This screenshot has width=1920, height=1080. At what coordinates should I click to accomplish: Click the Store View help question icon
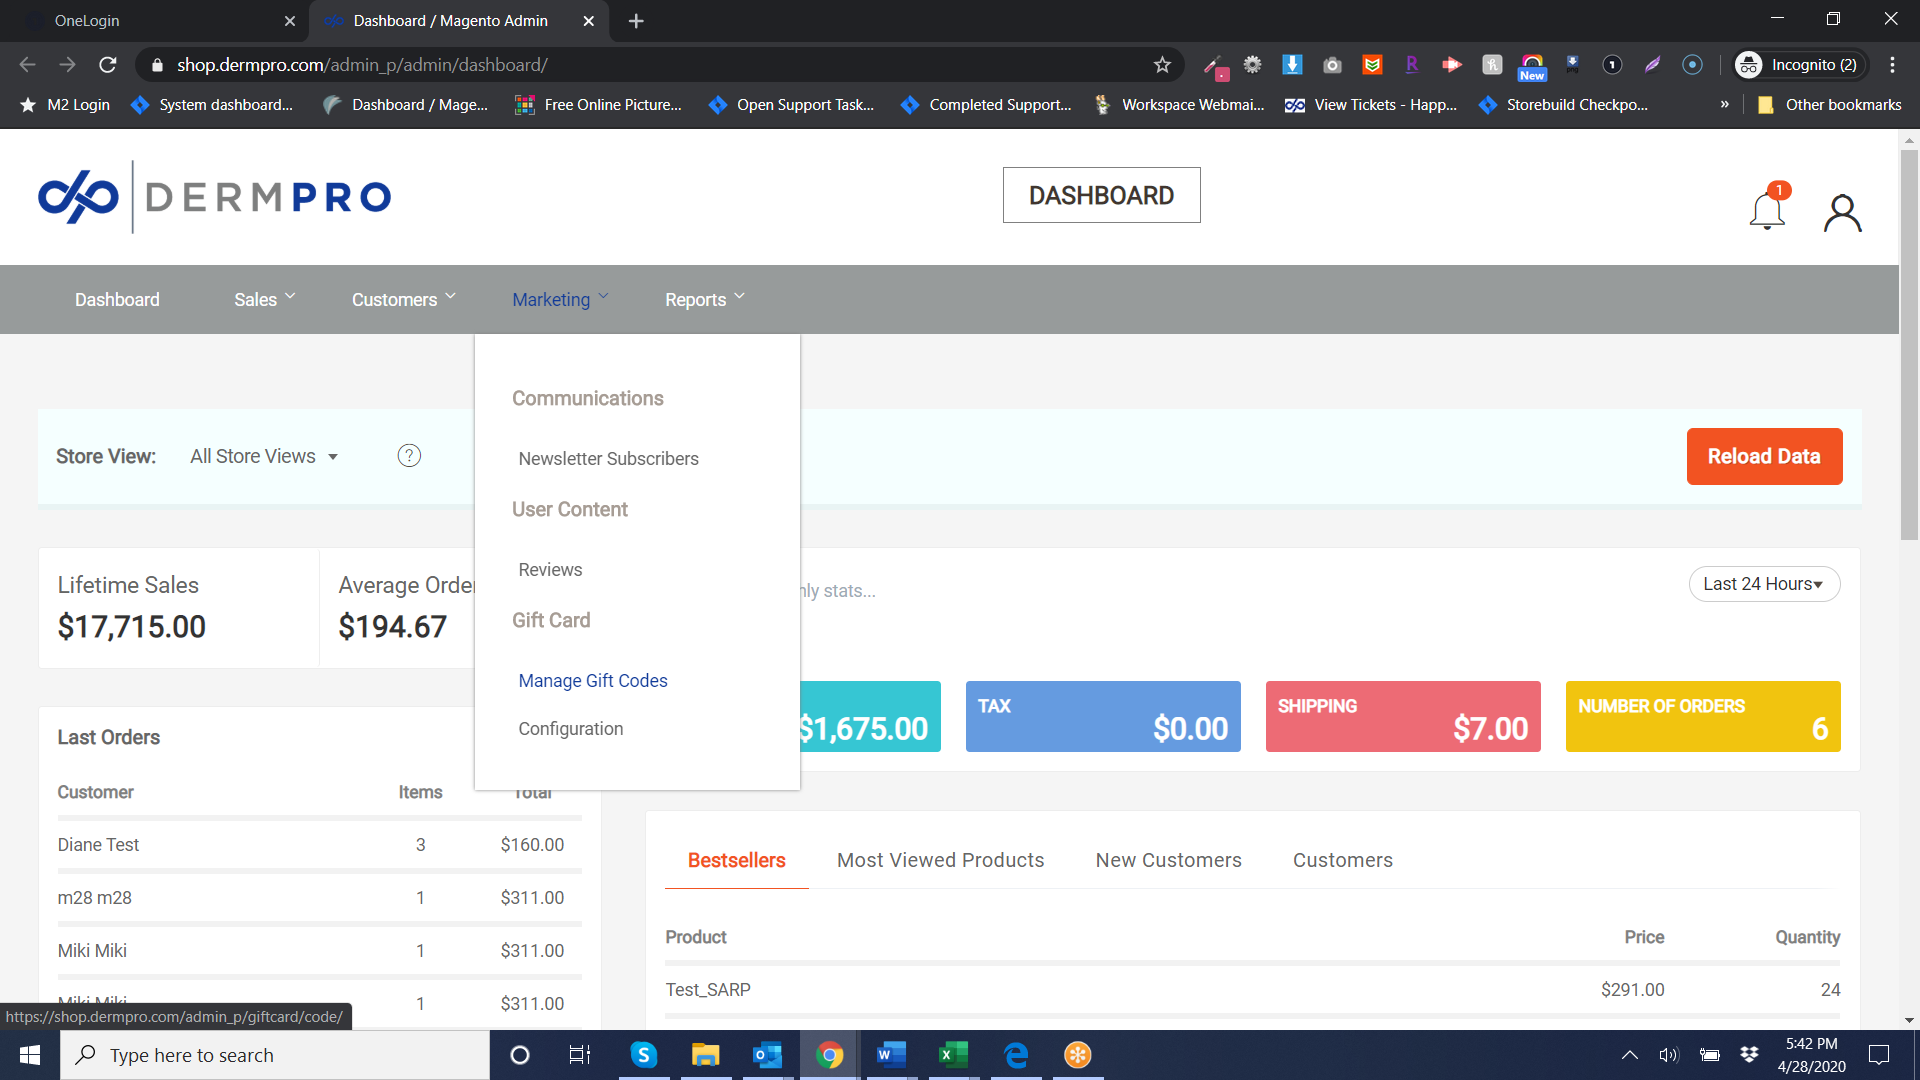pyautogui.click(x=409, y=456)
